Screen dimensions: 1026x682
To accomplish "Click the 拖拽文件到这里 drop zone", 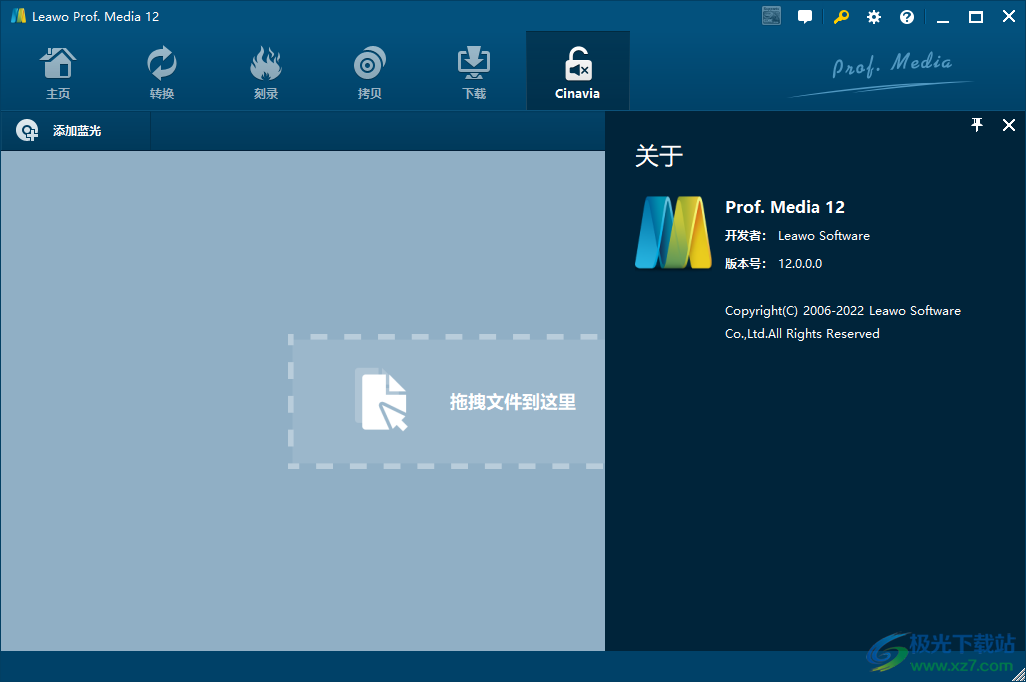I will click(446, 402).
